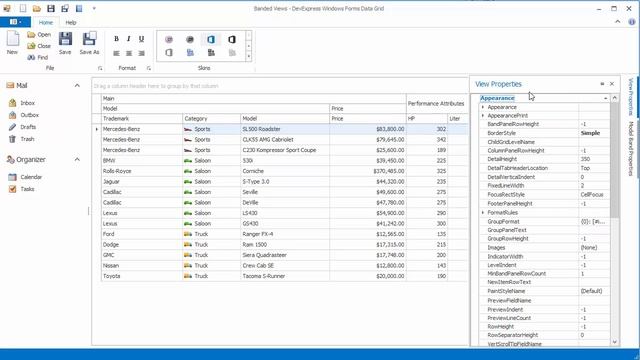Open the Outbox folder

pos(29,115)
